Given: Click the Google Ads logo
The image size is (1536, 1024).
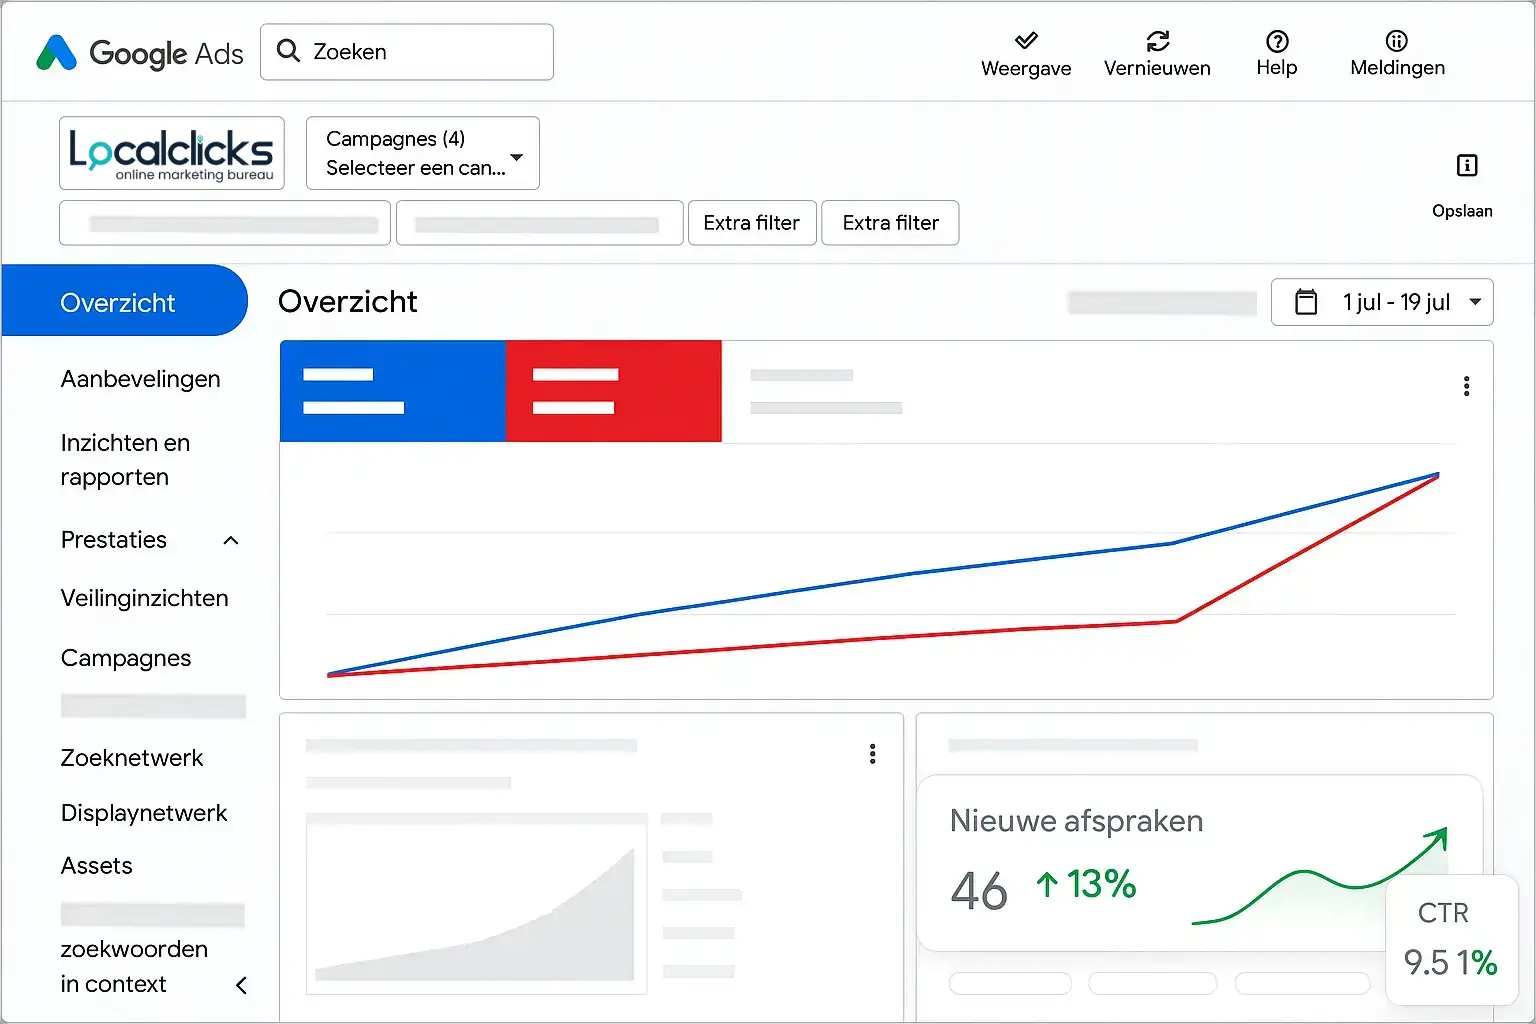Looking at the screenshot, I should (140, 53).
